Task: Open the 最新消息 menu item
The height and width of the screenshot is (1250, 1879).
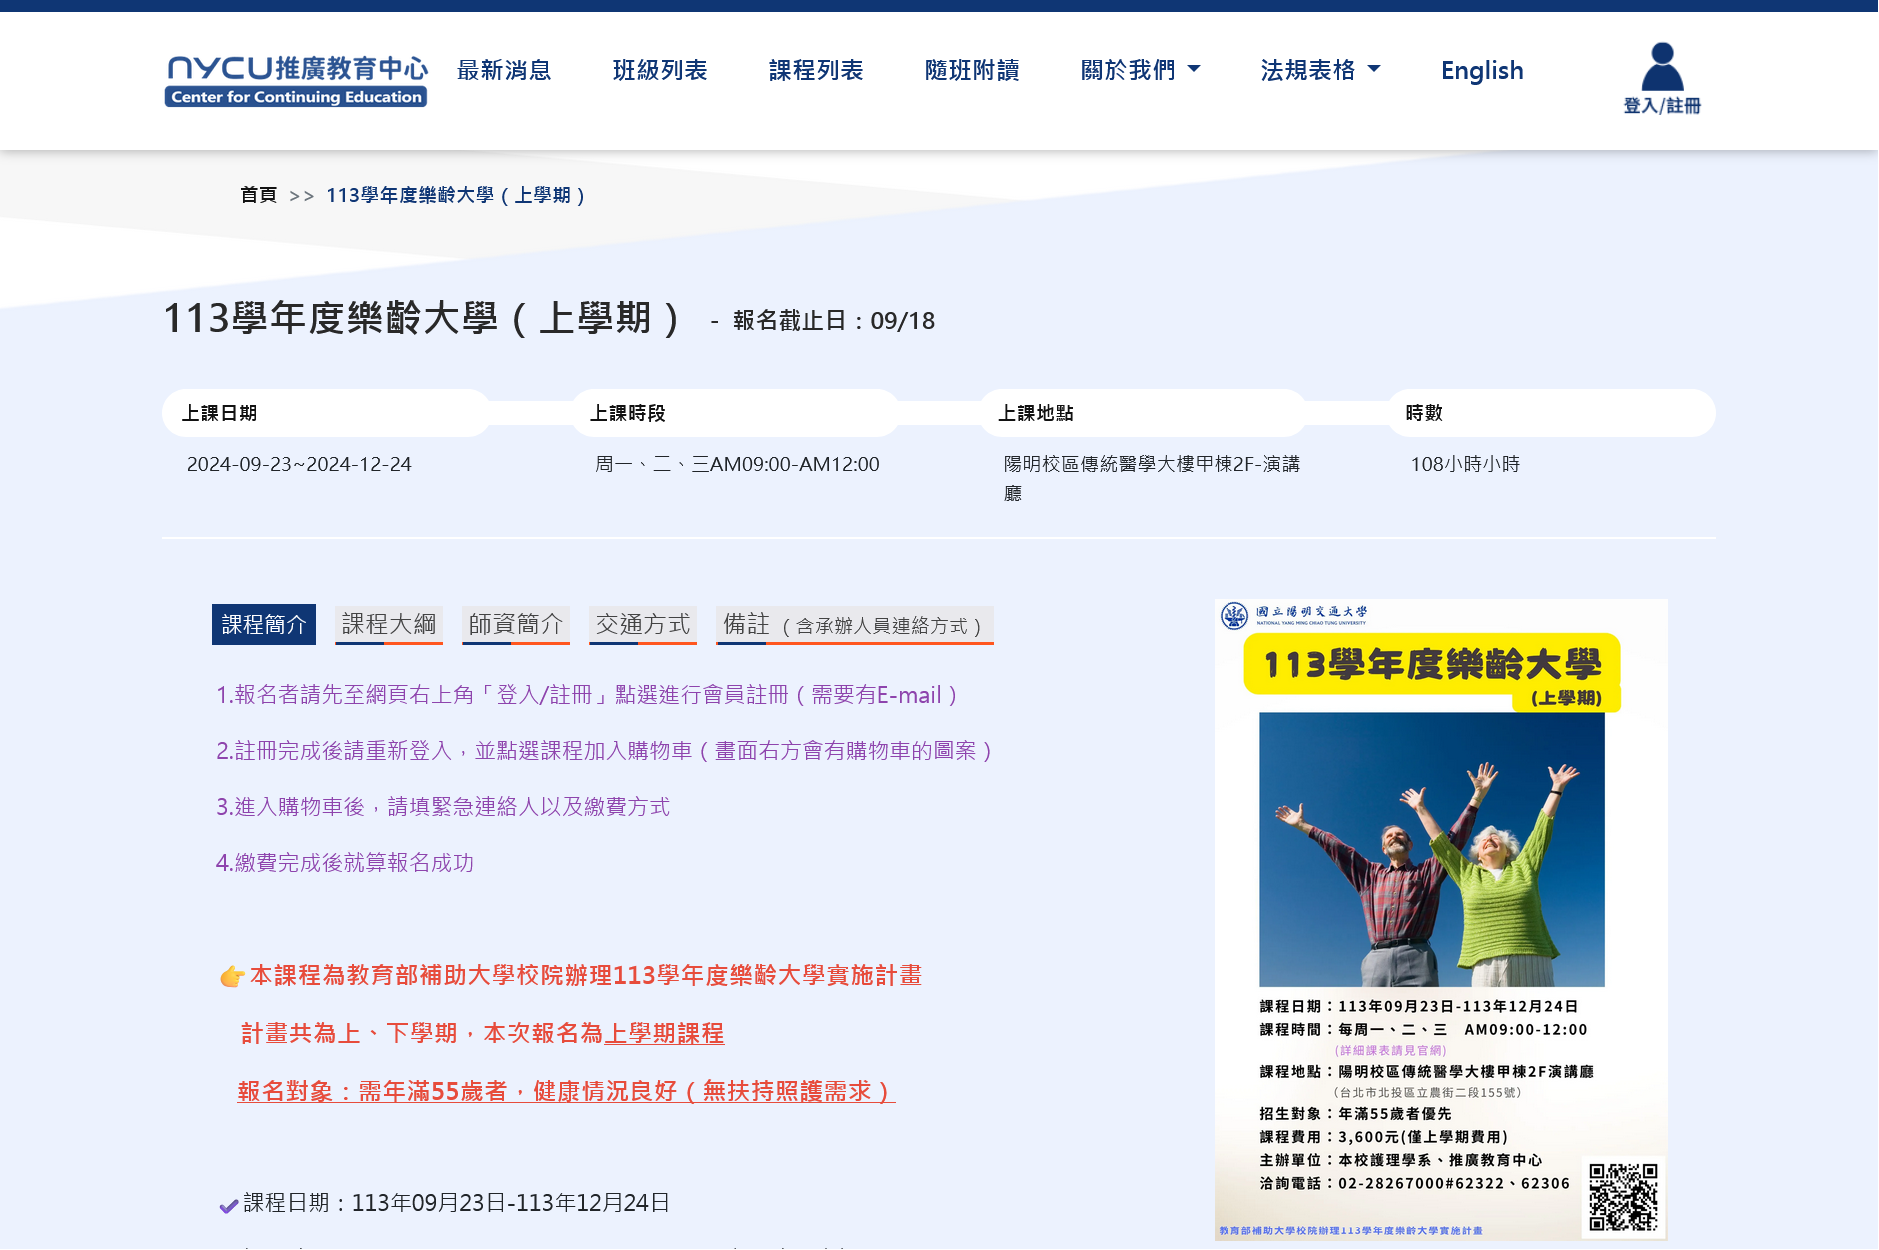Action: tap(504, 70)
